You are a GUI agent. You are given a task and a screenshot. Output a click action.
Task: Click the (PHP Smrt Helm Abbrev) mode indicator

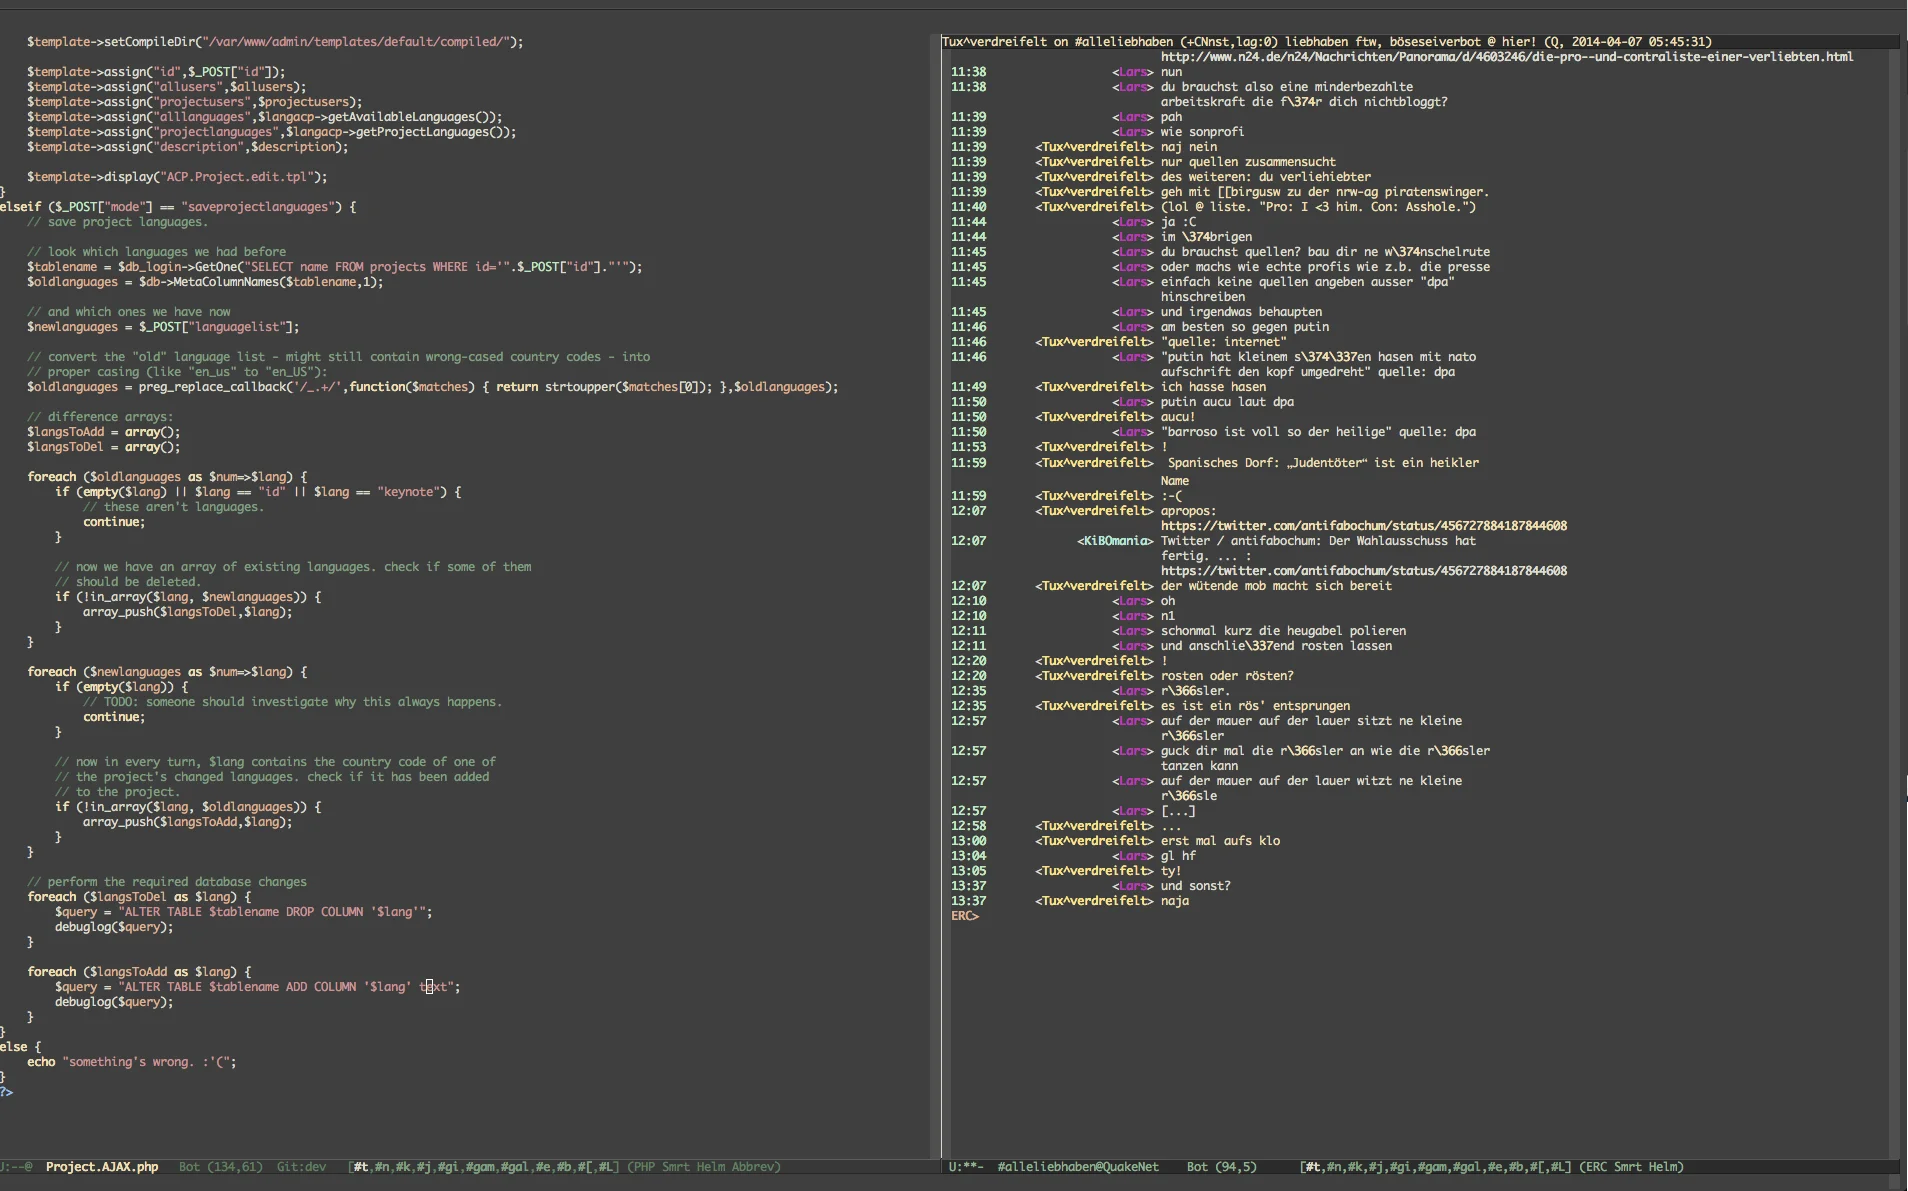tap(704, 1166)
